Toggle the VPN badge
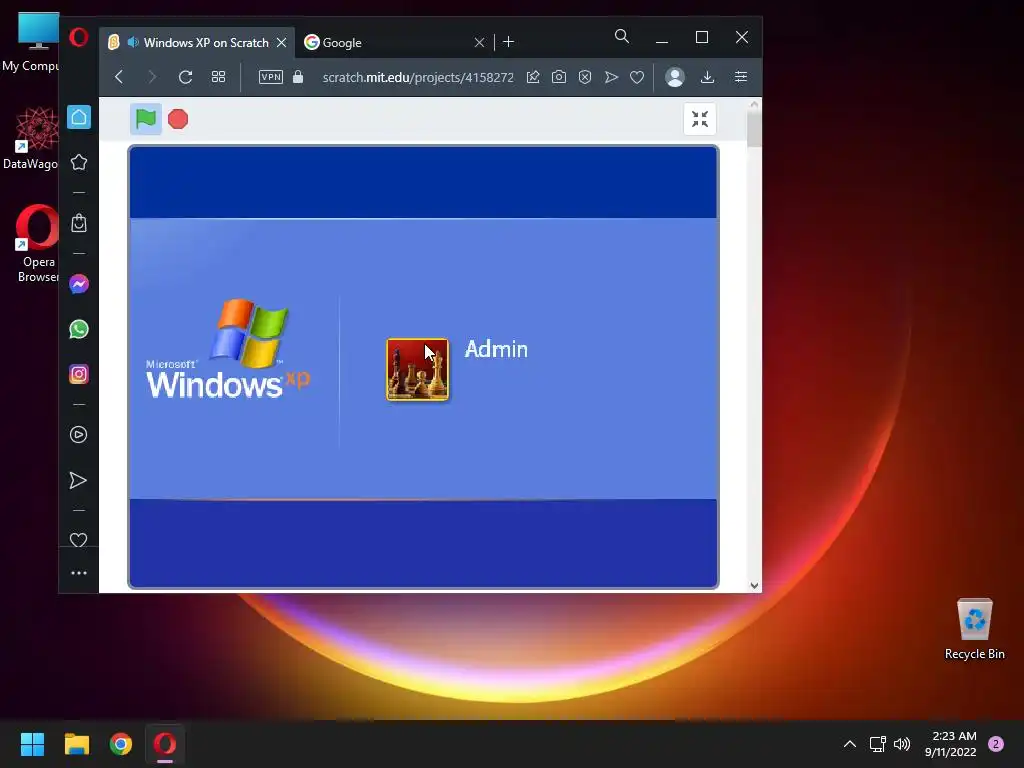This screenshot has height=768, width=1024. [x=271, y=77]
